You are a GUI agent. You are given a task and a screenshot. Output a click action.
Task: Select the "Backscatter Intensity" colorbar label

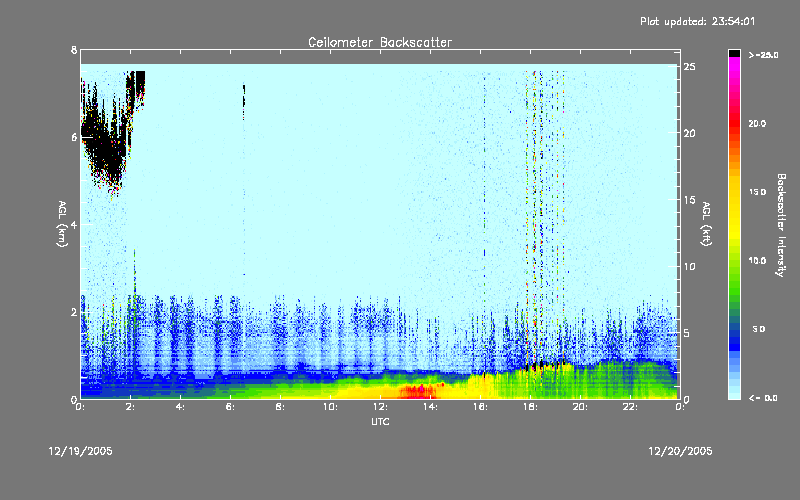pyautogui.click(x=781, y=225)
